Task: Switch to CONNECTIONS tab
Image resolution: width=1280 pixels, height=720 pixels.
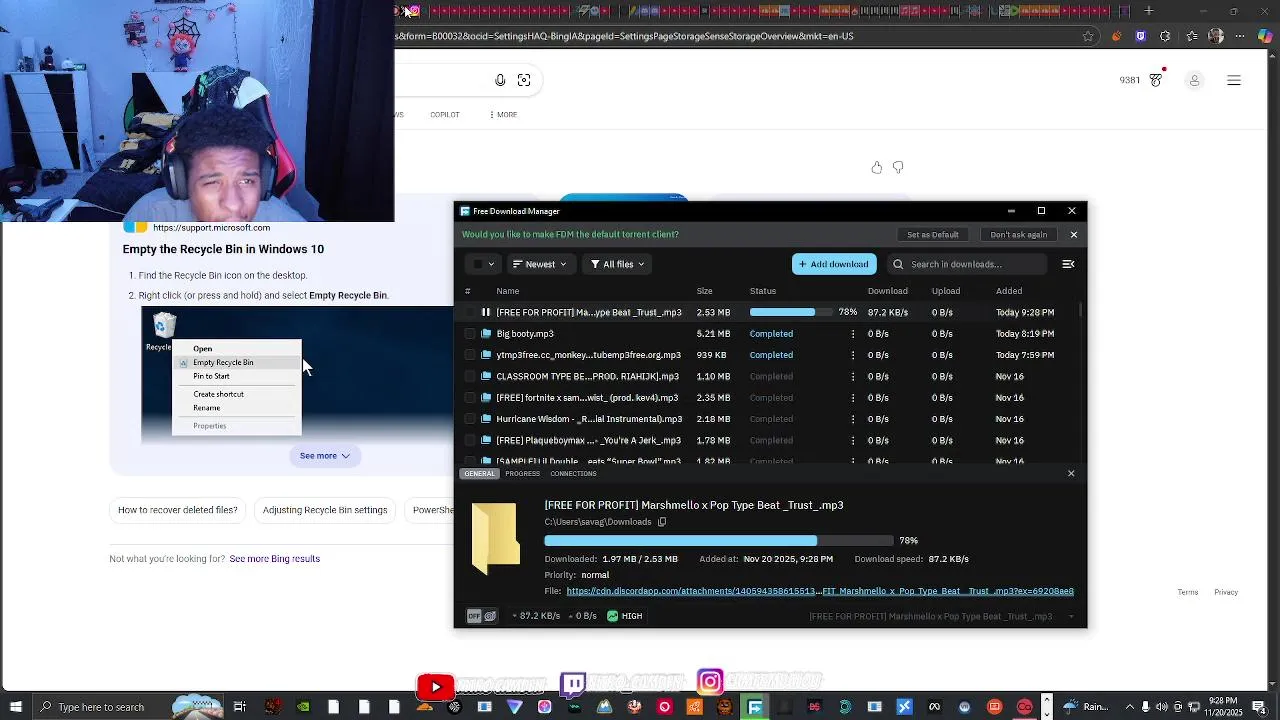Action: tap(573, 473)
